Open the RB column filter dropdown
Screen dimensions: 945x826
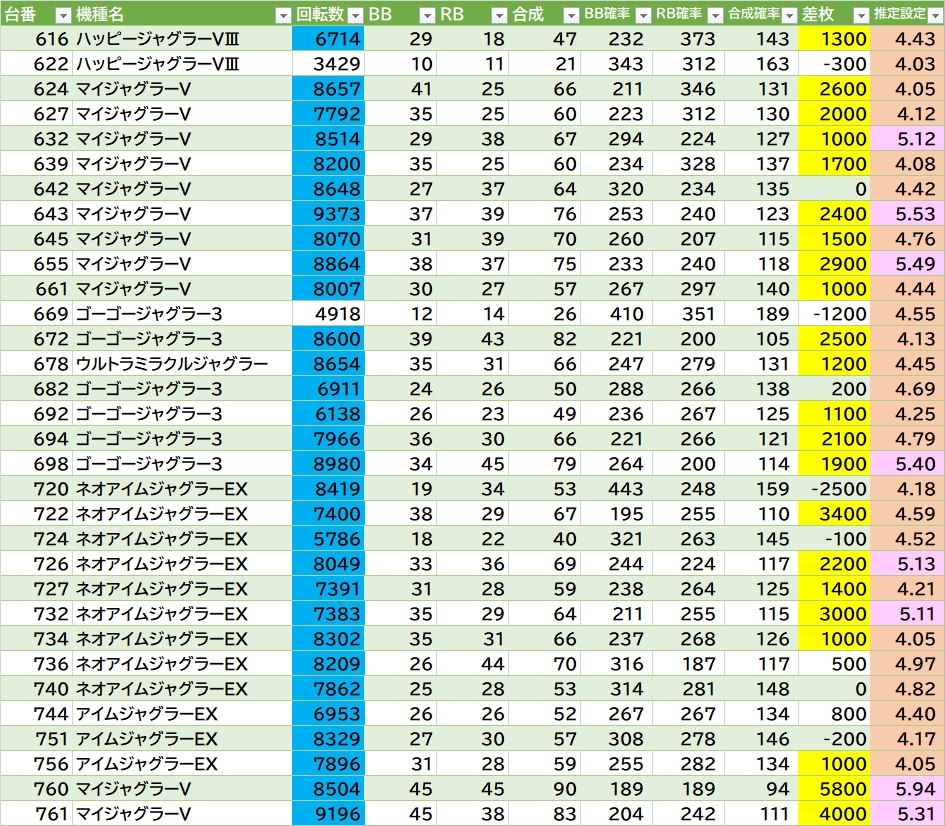coord(499,15)
